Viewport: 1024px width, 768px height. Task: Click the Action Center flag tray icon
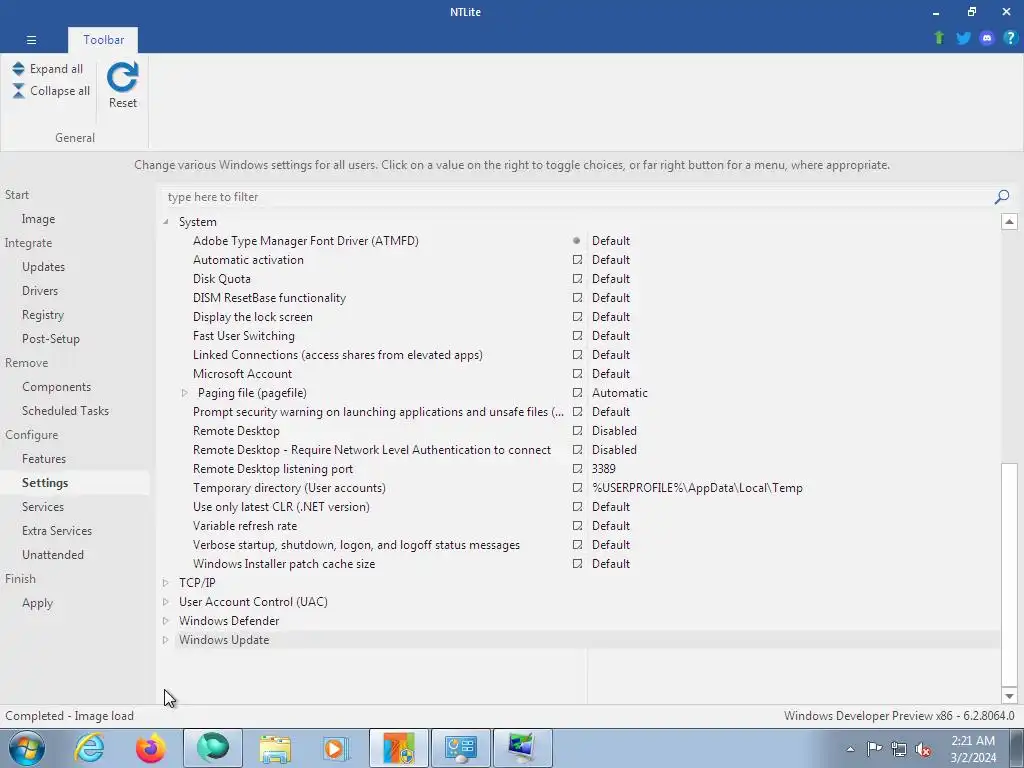874,749
